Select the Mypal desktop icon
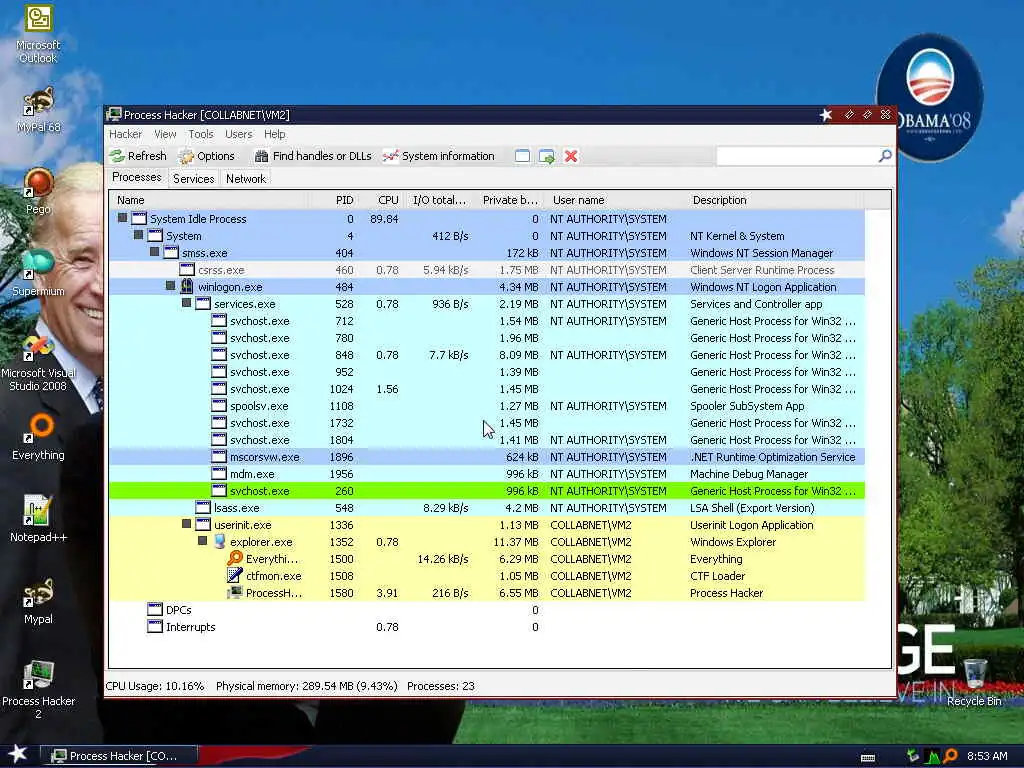This screenshot has width=1024, height=768. tap(38, 601)
